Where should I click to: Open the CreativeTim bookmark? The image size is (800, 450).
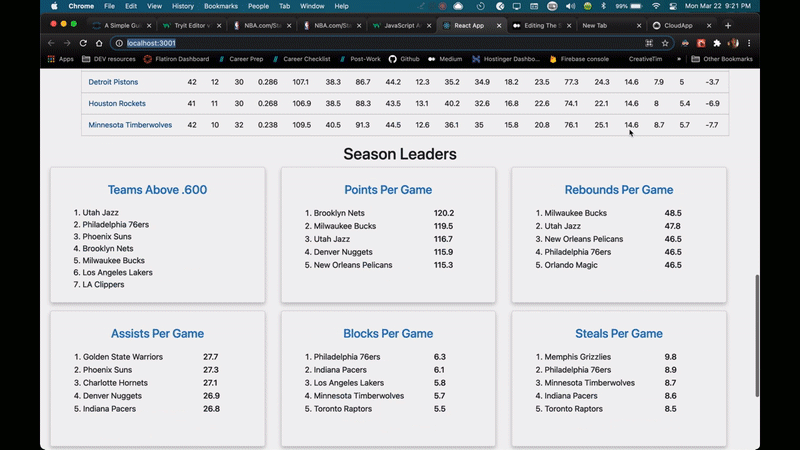(x=645, y=59)
